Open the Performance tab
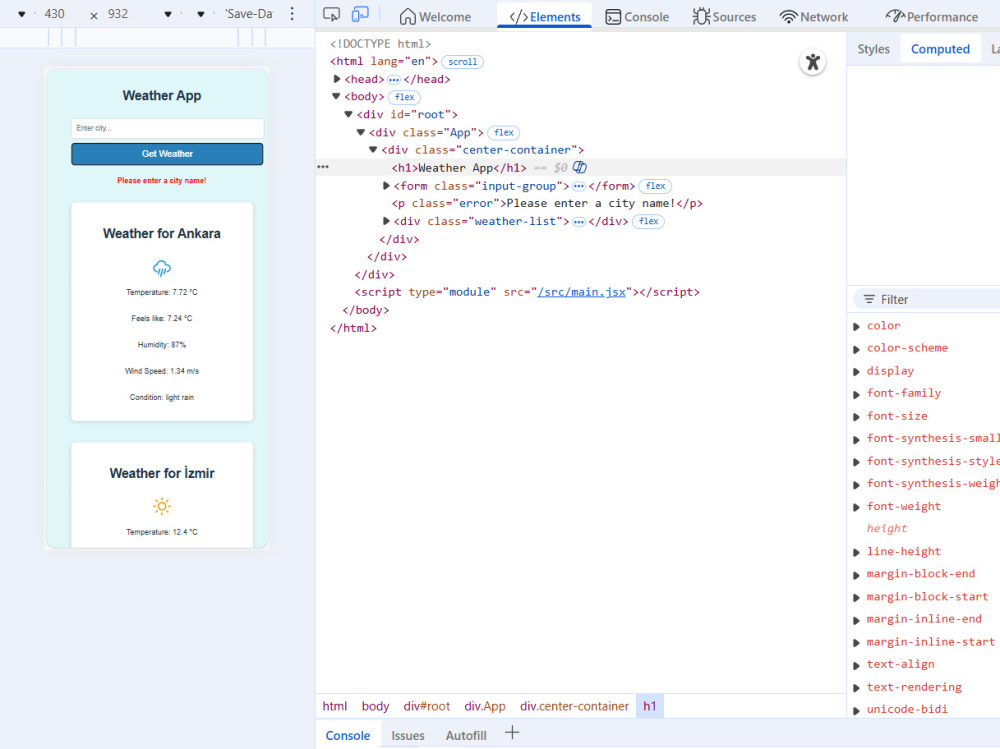 coord(932,17)
